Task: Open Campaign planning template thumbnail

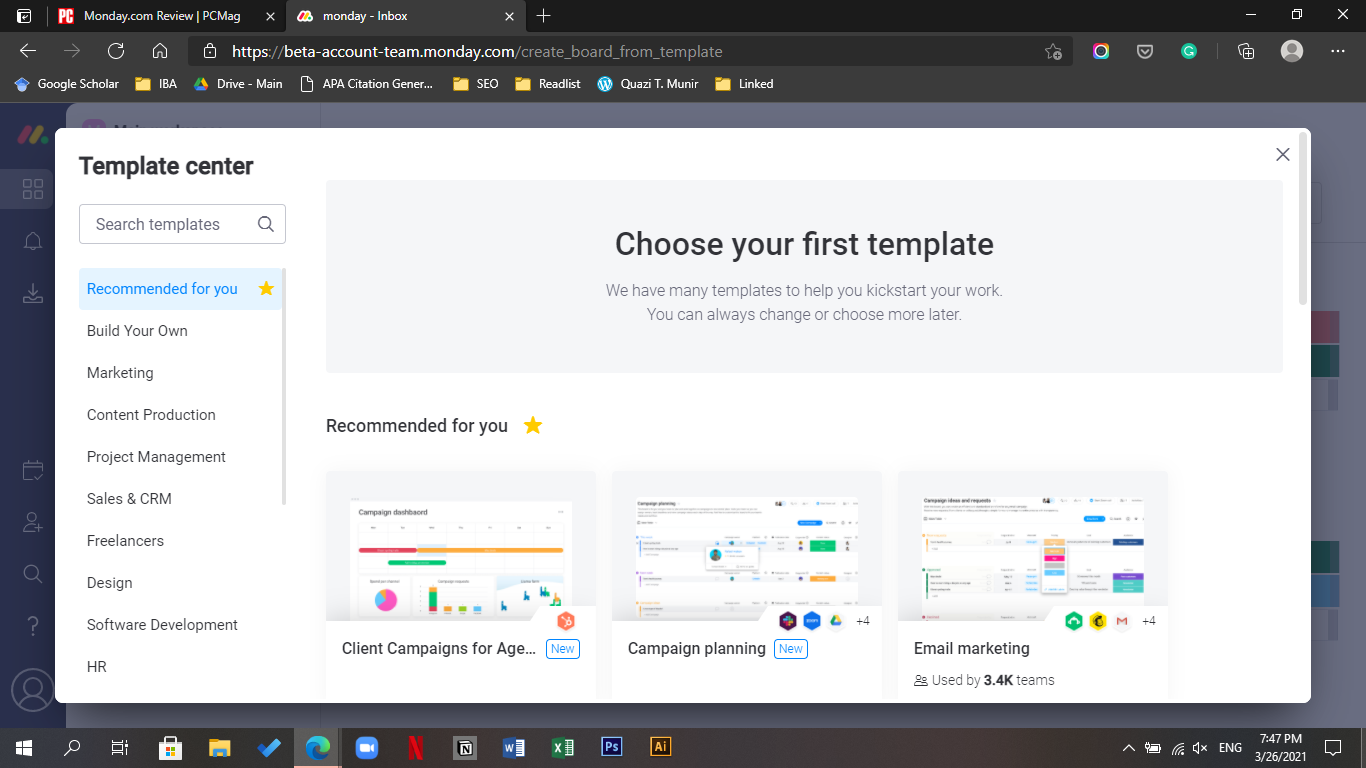Action: (x=747, y=546)
